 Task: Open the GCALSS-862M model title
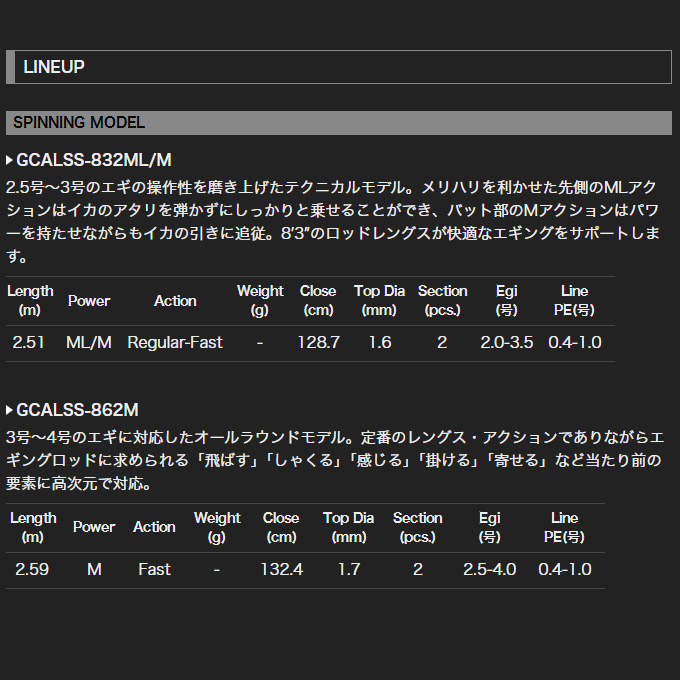(x=78, y=410)
